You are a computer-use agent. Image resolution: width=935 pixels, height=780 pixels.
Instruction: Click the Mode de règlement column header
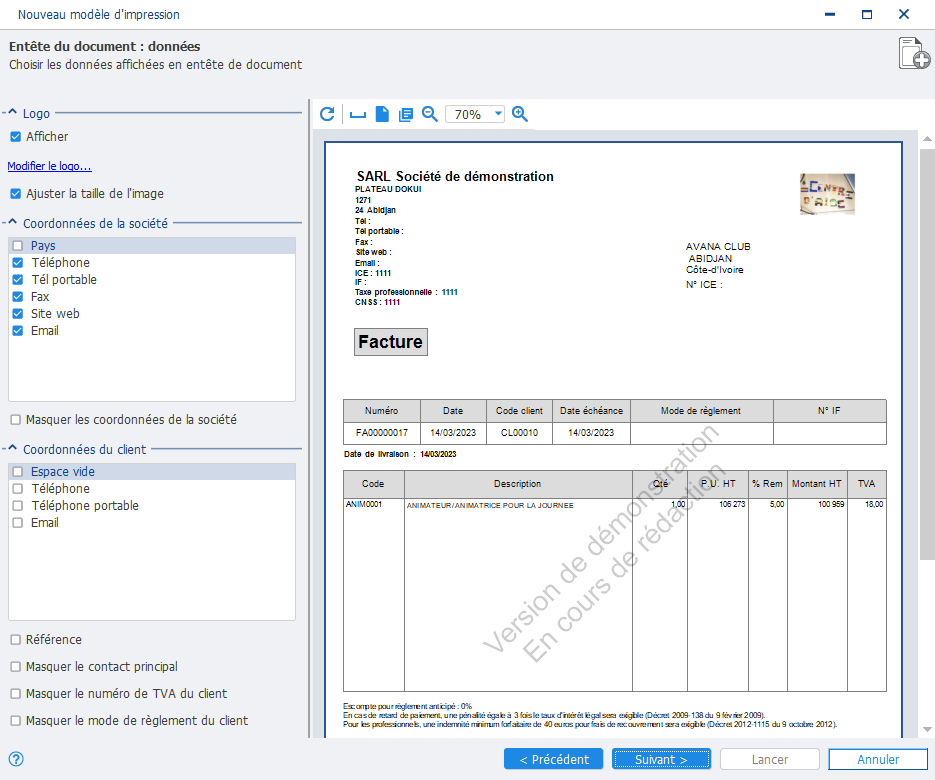tap(701, 411)
